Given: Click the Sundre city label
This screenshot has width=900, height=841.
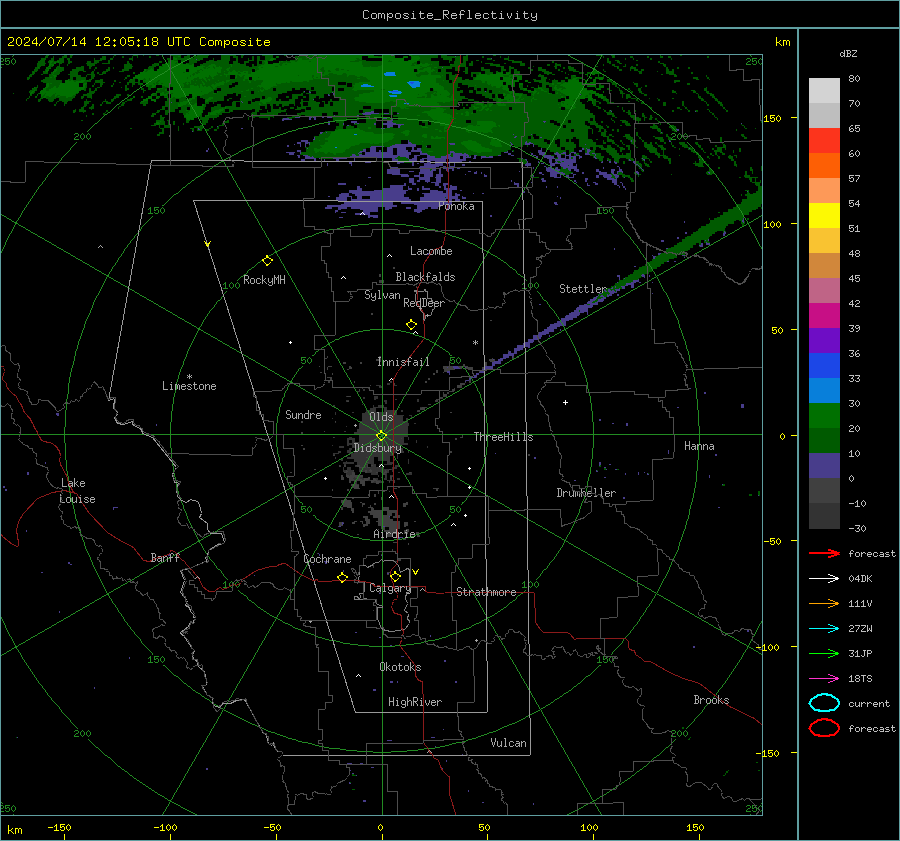Looking at the screenshot, I should click(x=303, y=414).
